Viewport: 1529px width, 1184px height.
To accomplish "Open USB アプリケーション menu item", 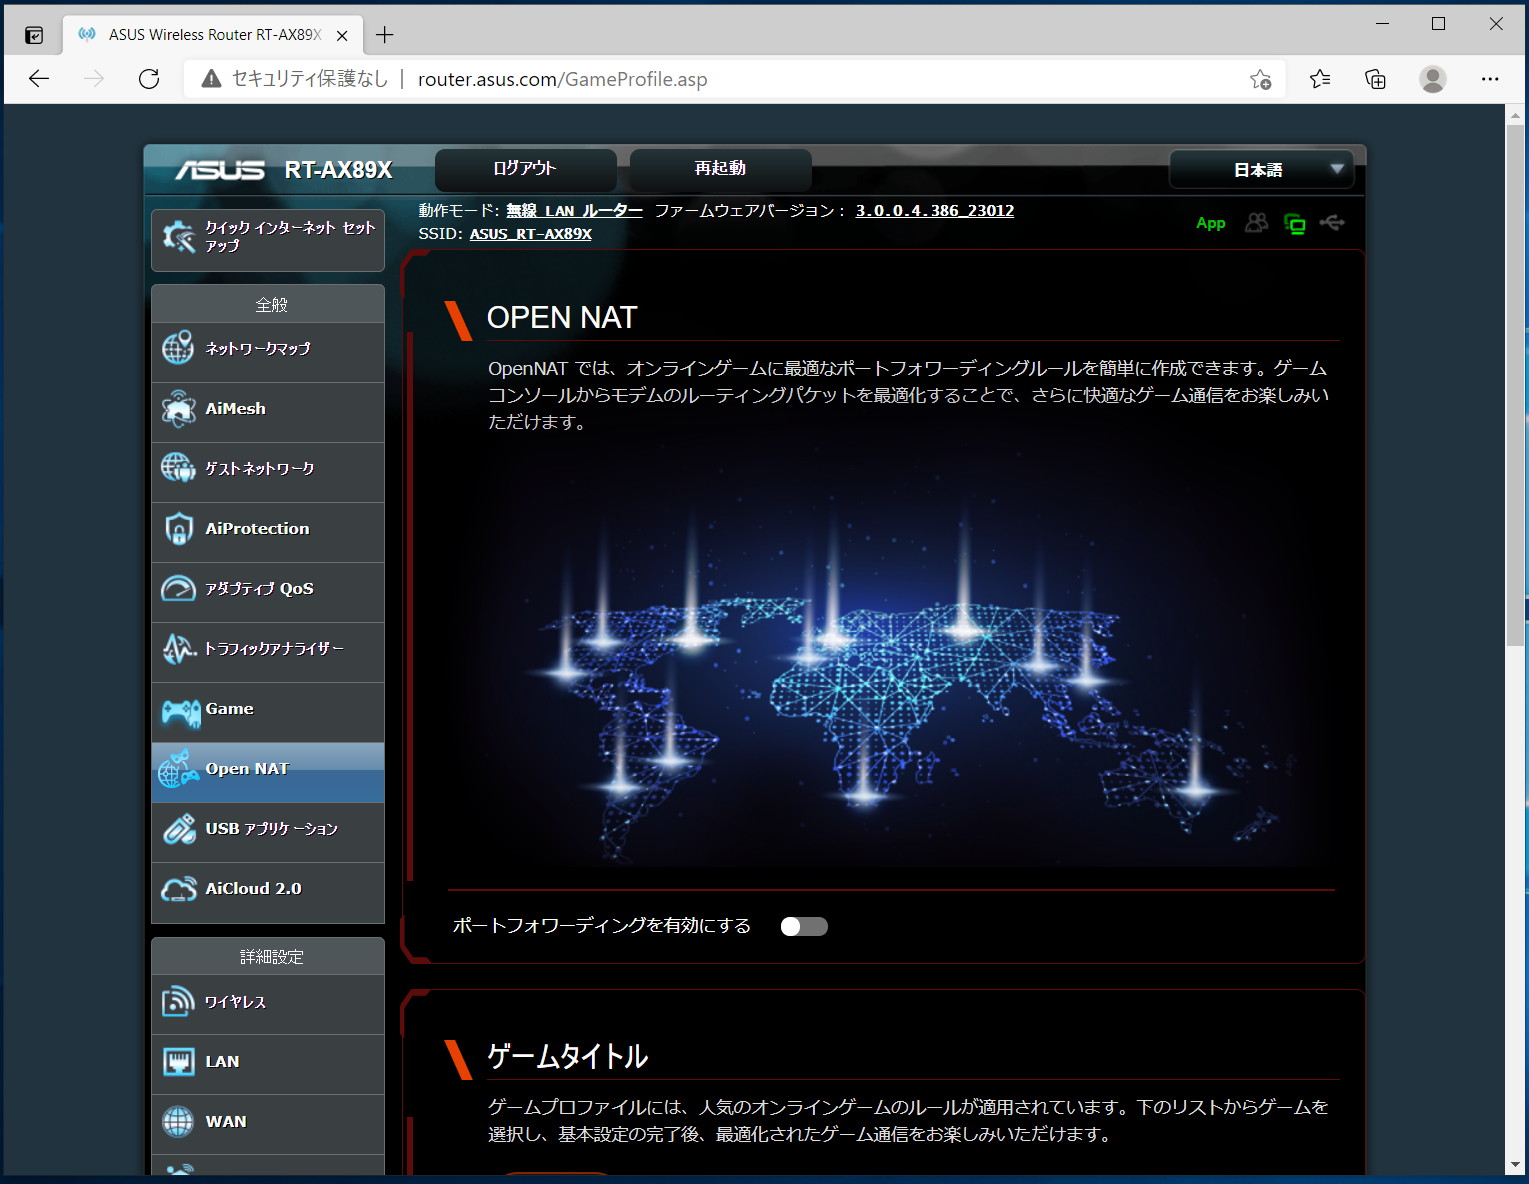I will tap(268, 833).
